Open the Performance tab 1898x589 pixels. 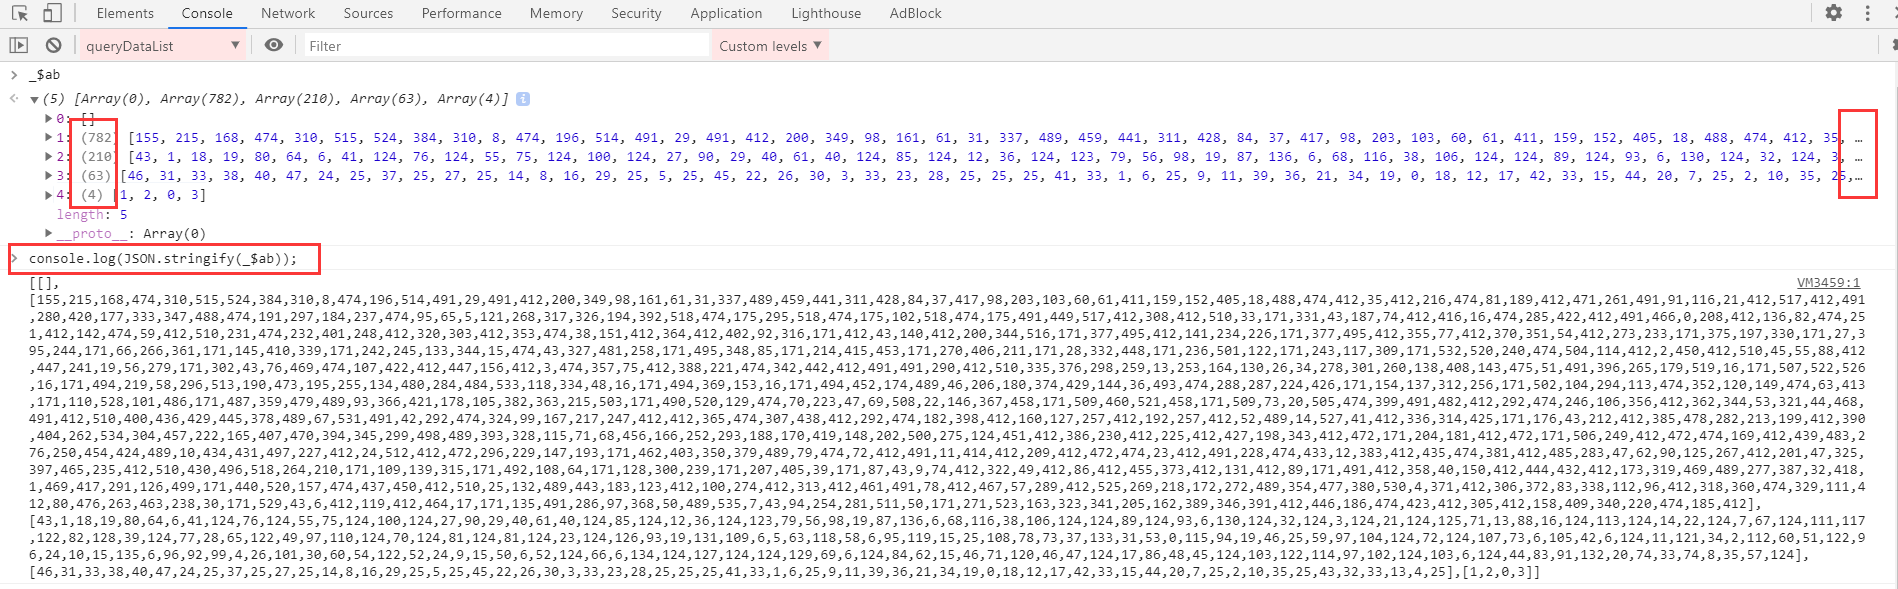461,13
